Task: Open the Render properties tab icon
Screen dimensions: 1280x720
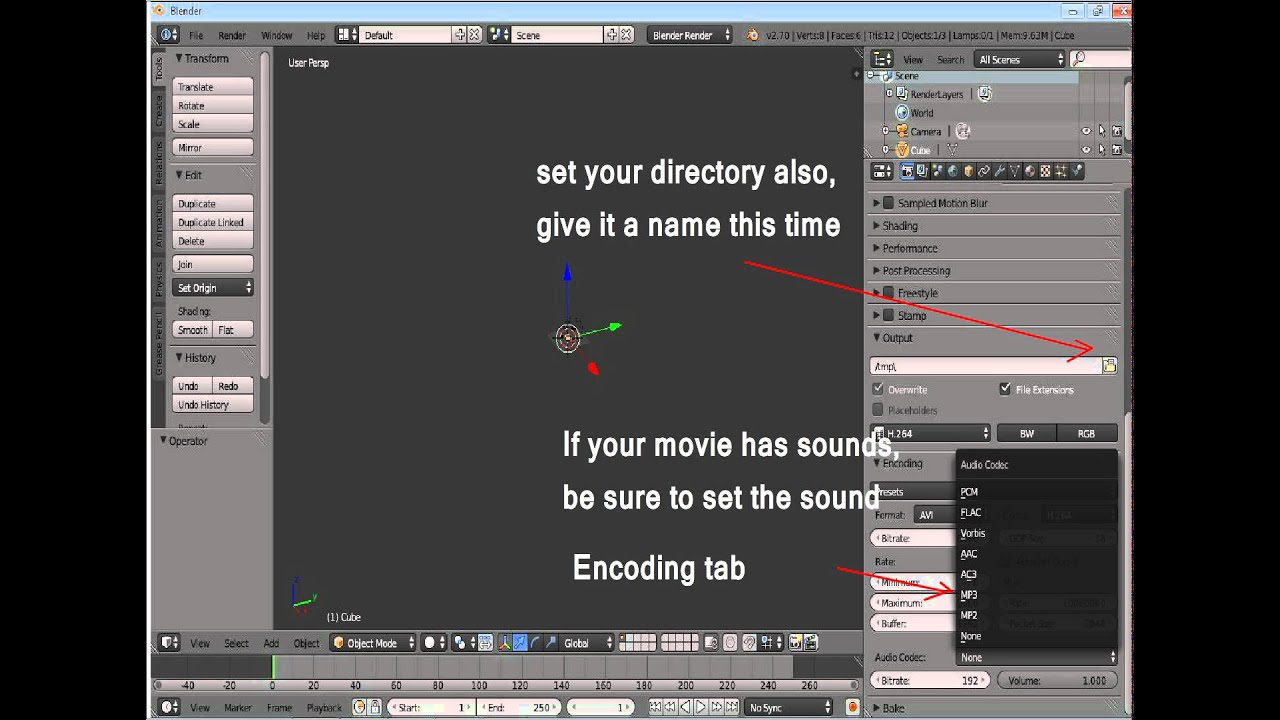Action: pyautogui.click(x=907, y=171)
